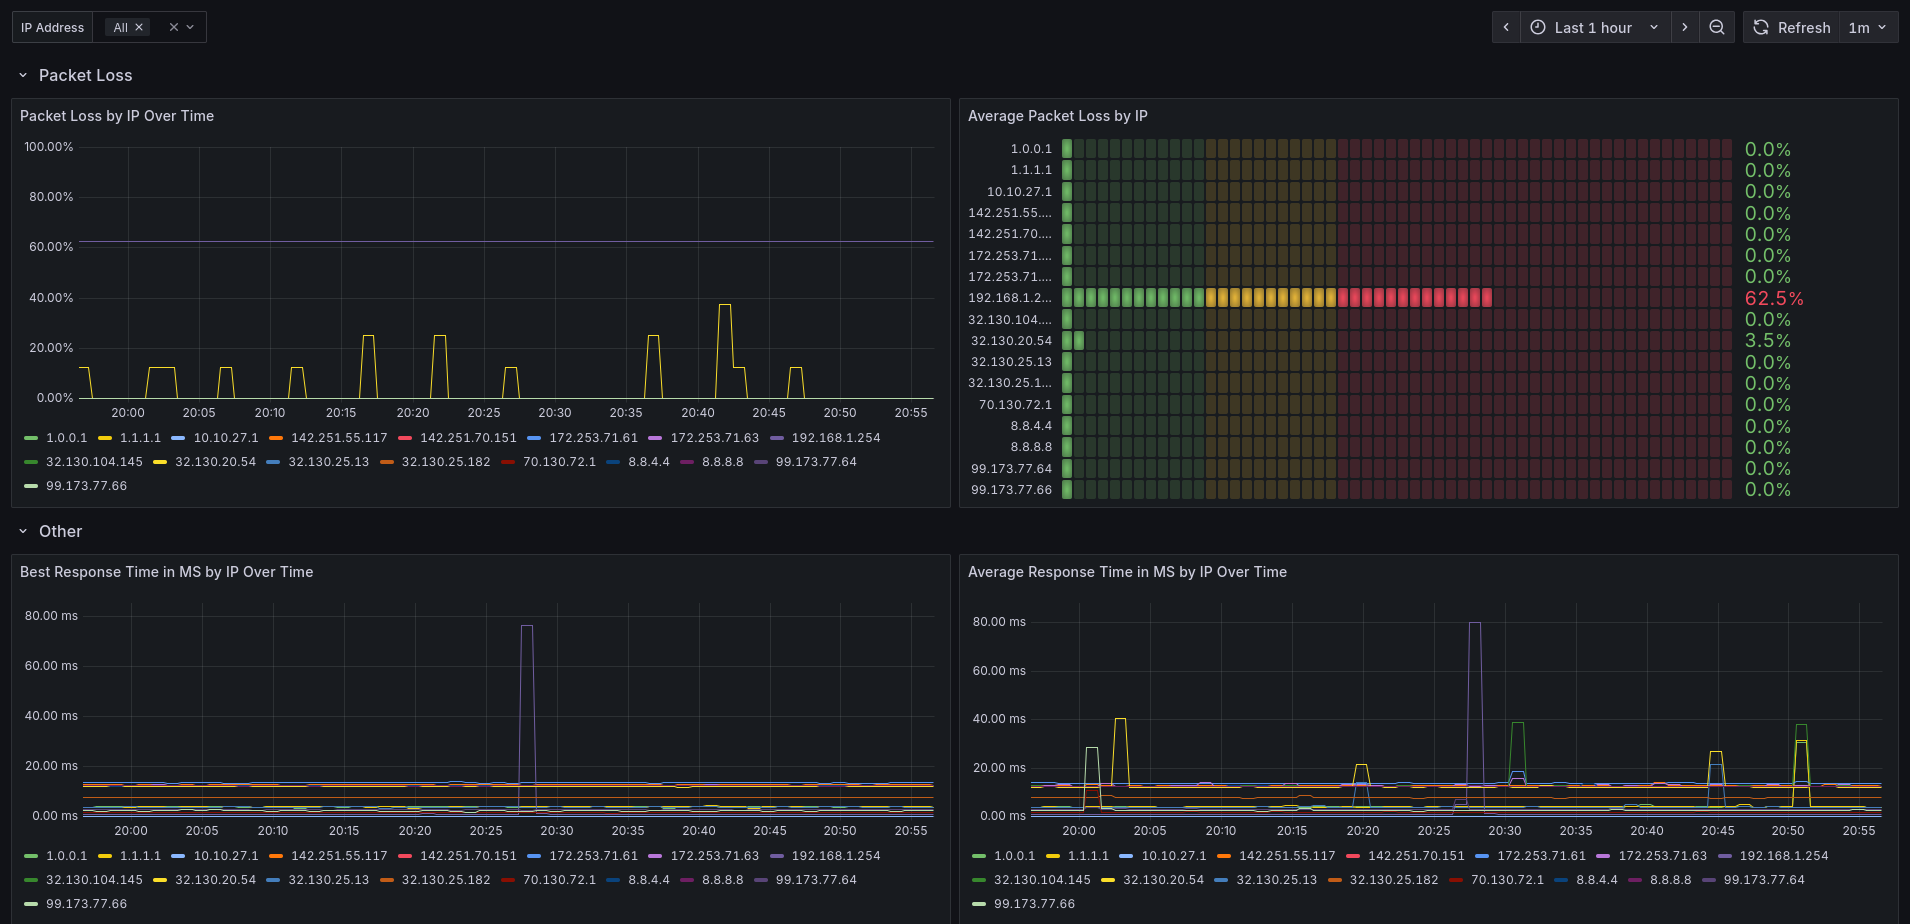Collapse the Other row section

pos(23,532)
